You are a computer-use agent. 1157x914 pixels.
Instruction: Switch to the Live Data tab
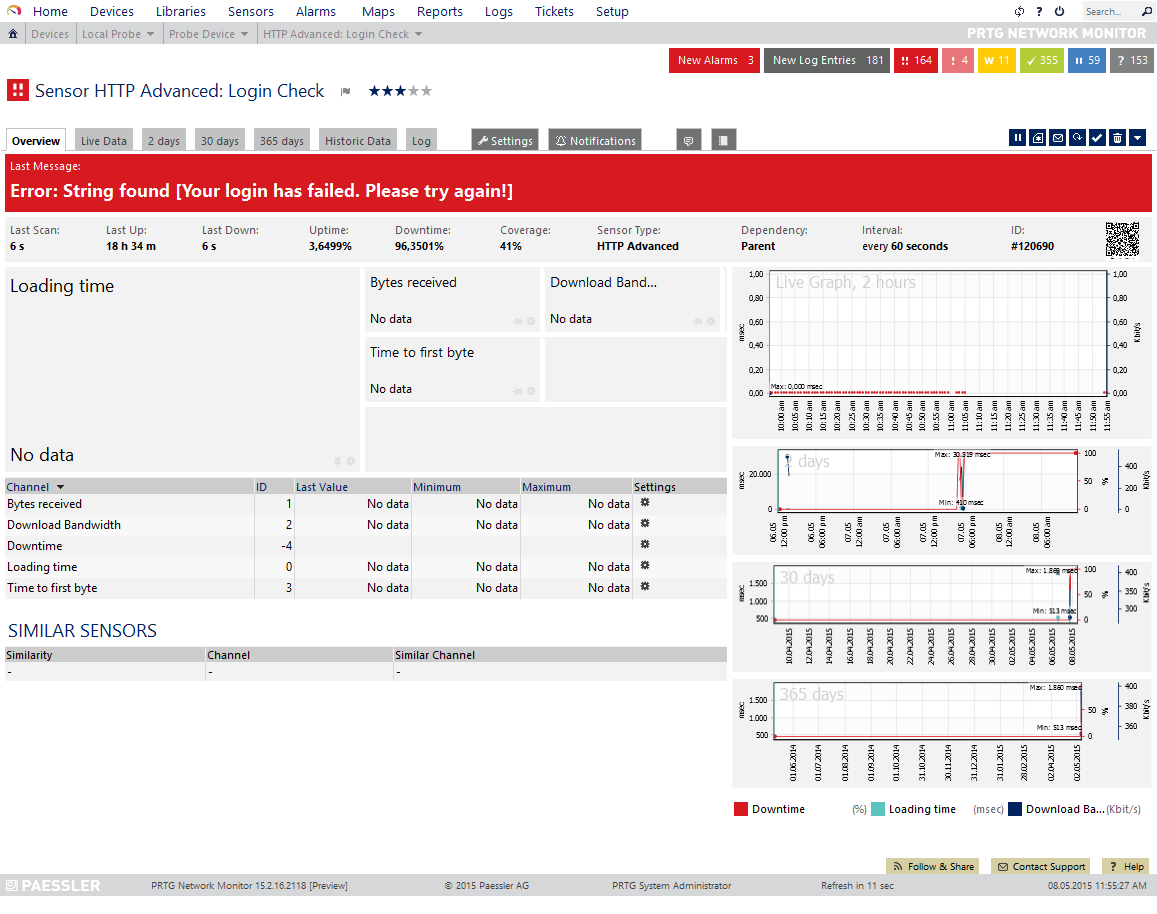[x=103, y=140]
